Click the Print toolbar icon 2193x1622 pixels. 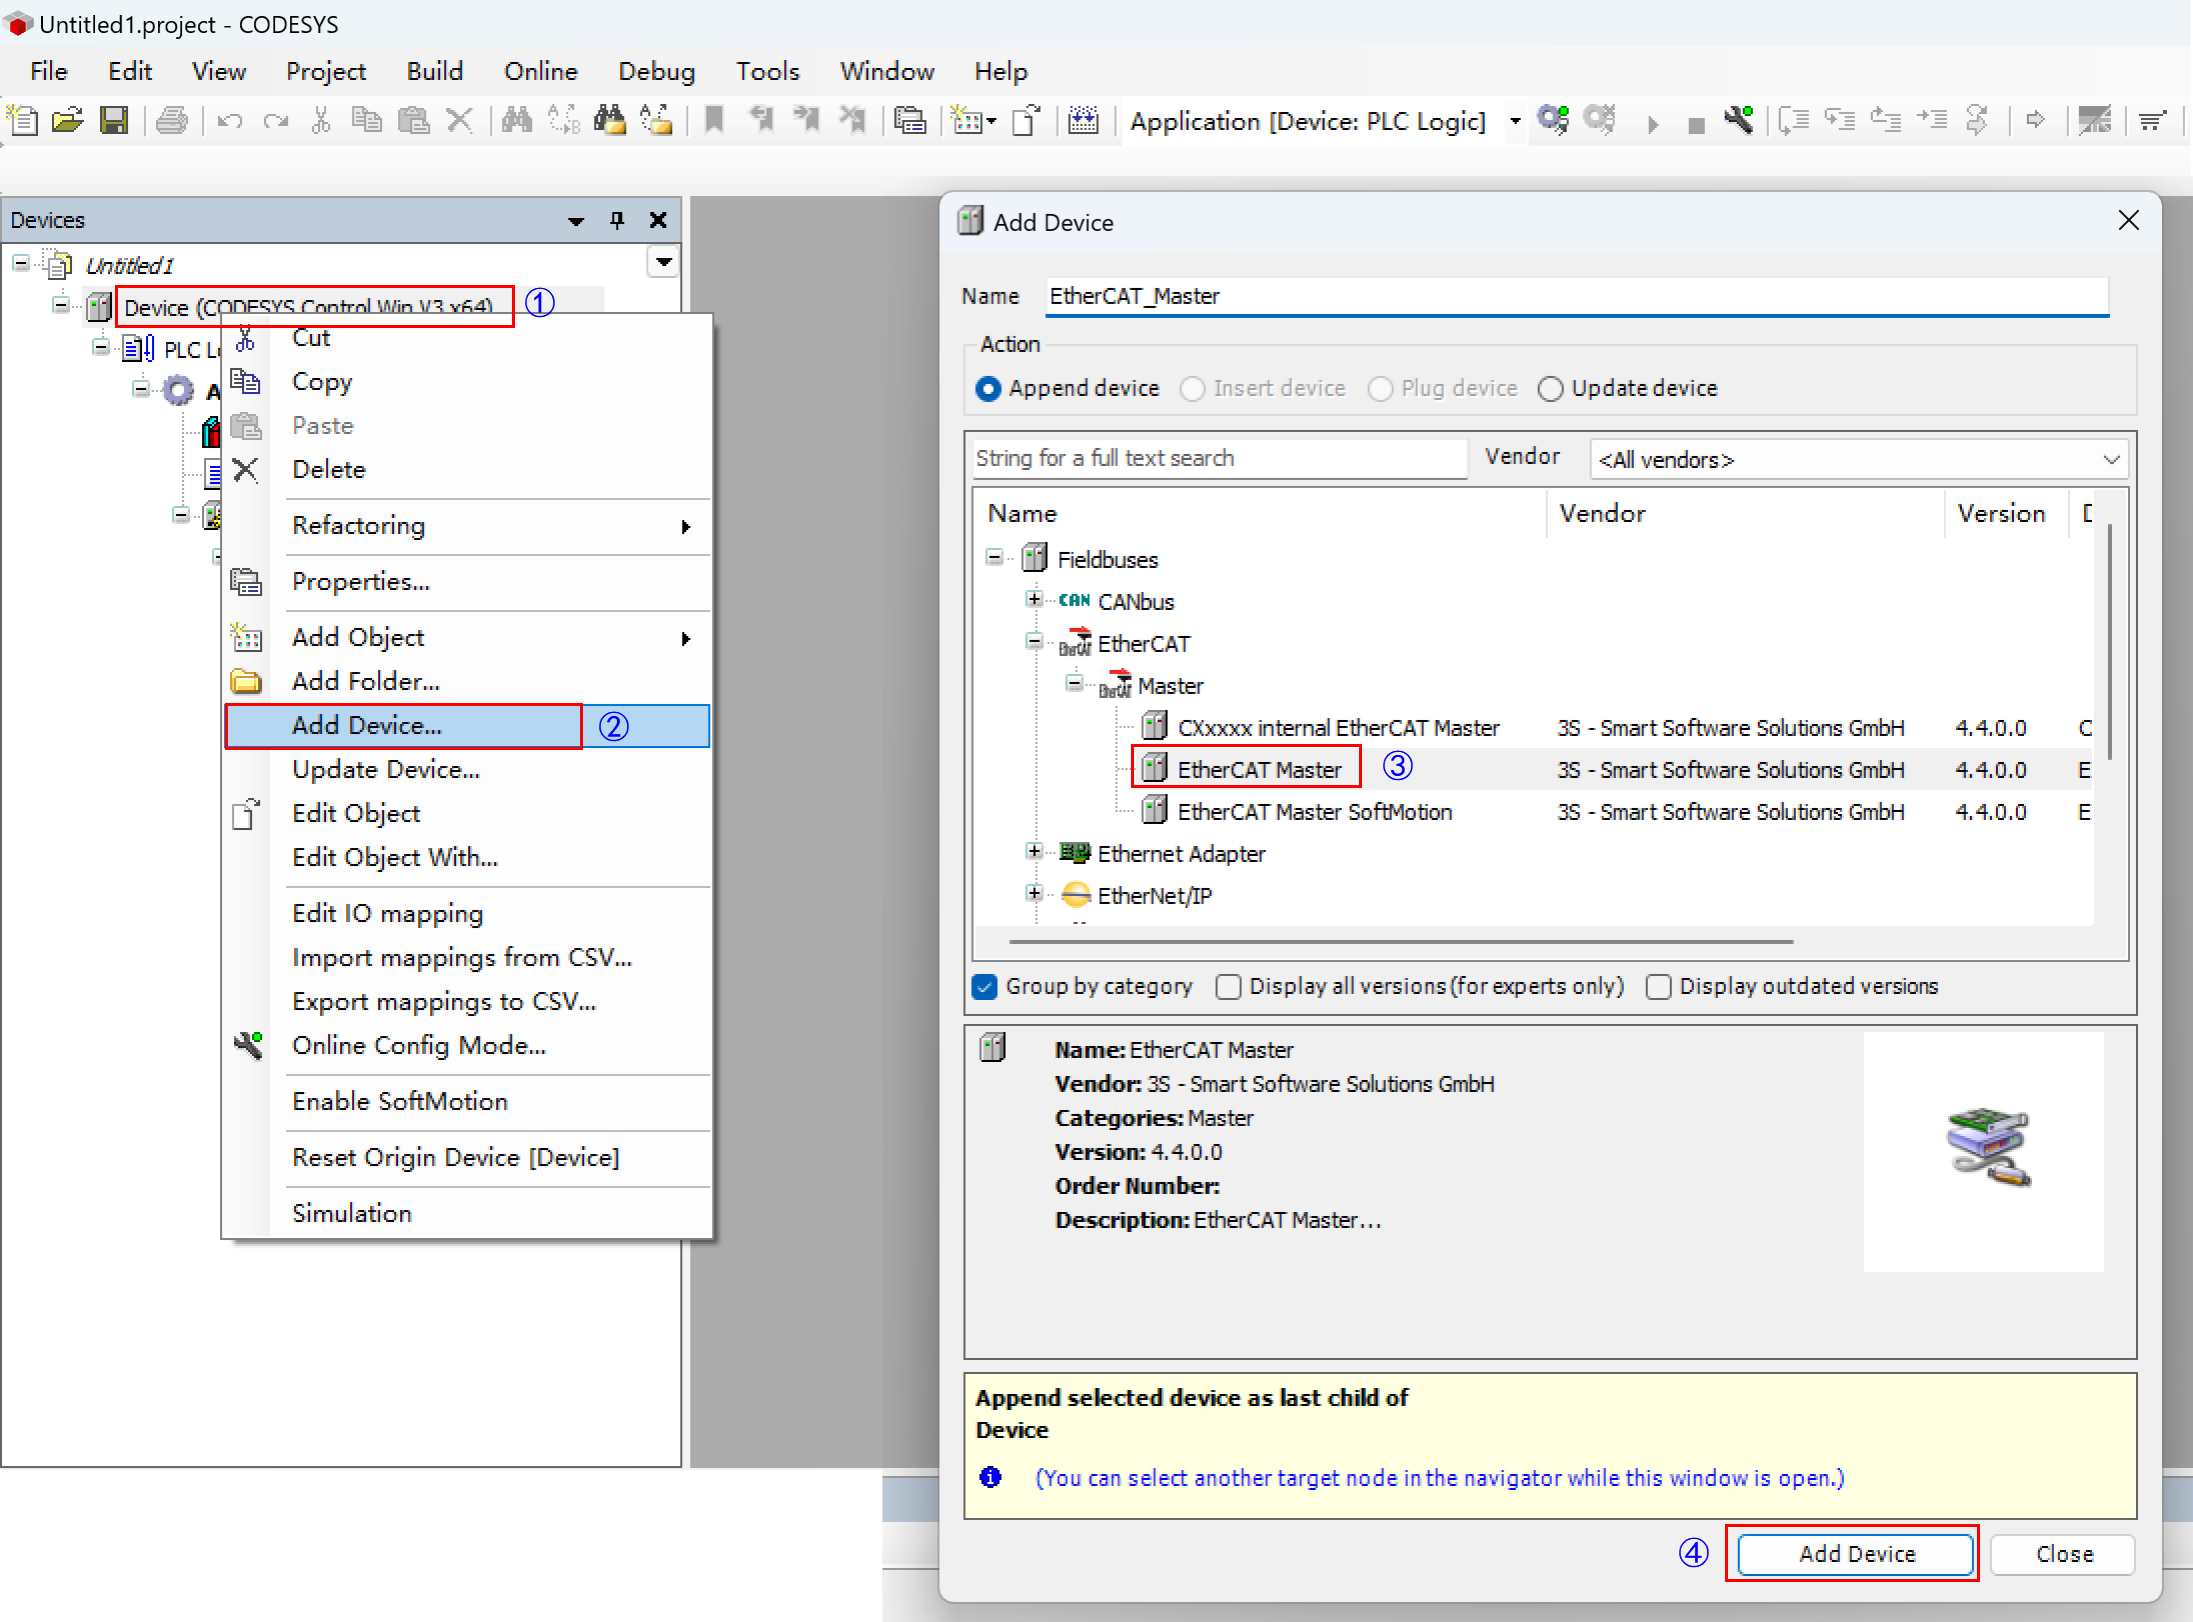[172, 121]
